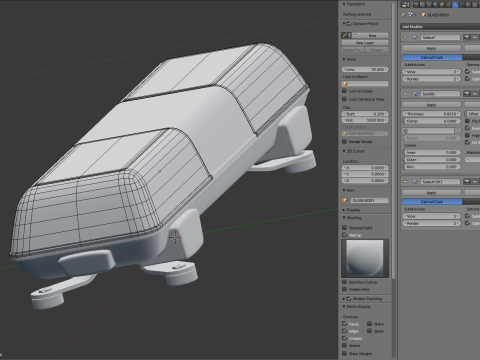The height and width of the screenshot is (360, 480).
Task: Enable Lock Camera to View checkbox
Action: pyautogui.click(x=345, y=99)
